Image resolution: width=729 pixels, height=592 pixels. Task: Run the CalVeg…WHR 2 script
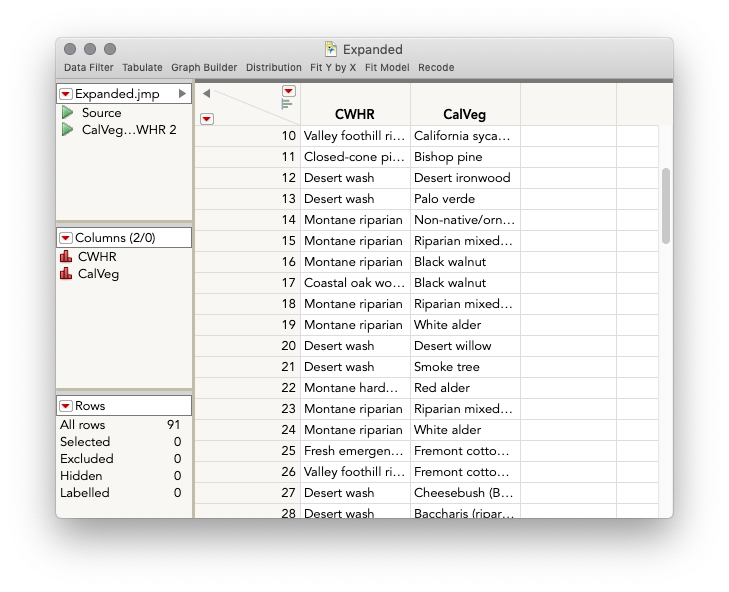67,130
